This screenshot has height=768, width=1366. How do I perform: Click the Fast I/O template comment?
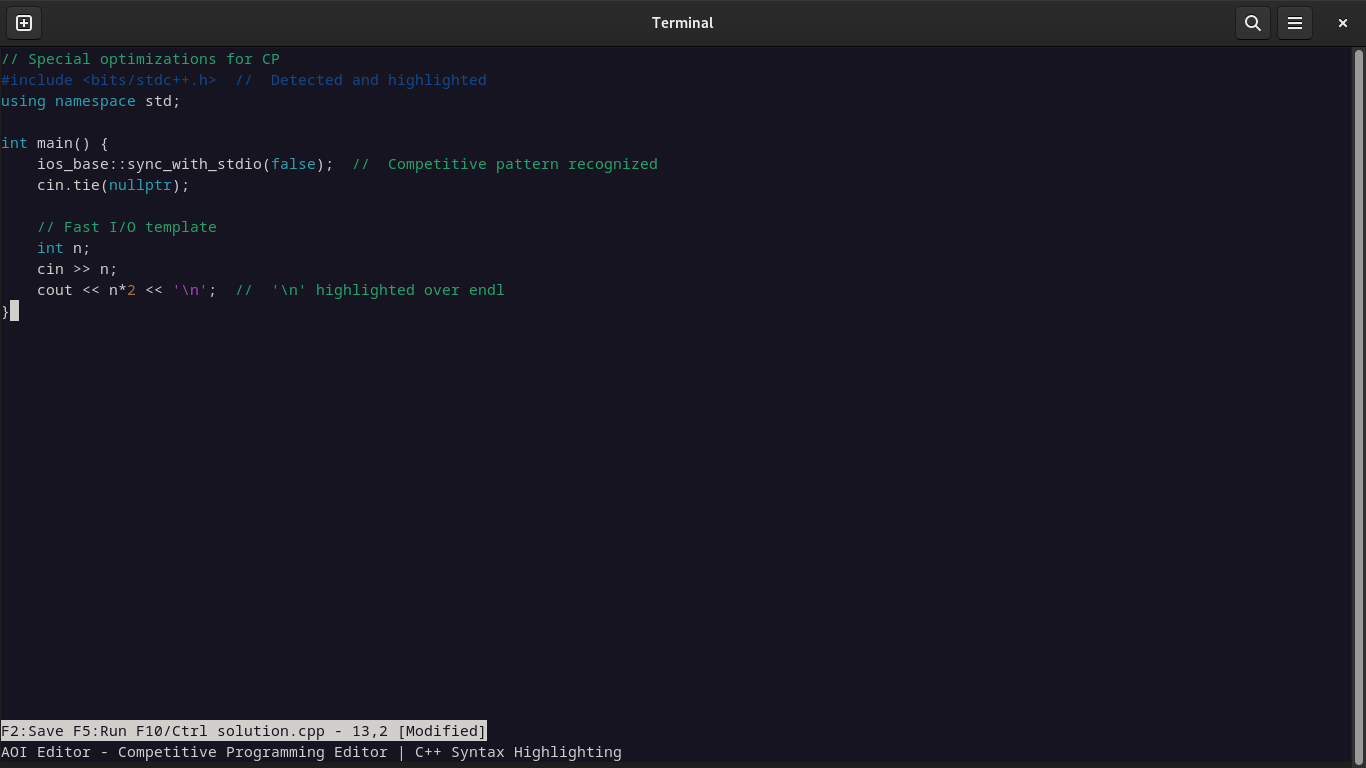click(127, 227)
